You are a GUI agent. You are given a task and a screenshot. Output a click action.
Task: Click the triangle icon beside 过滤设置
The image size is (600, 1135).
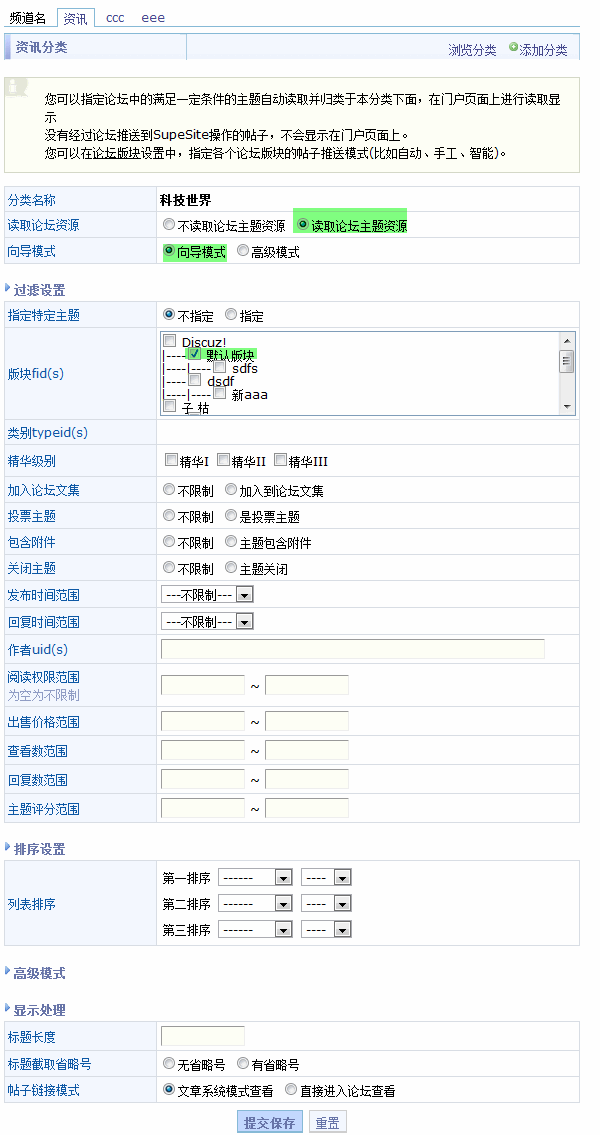[x=8, y=289]
